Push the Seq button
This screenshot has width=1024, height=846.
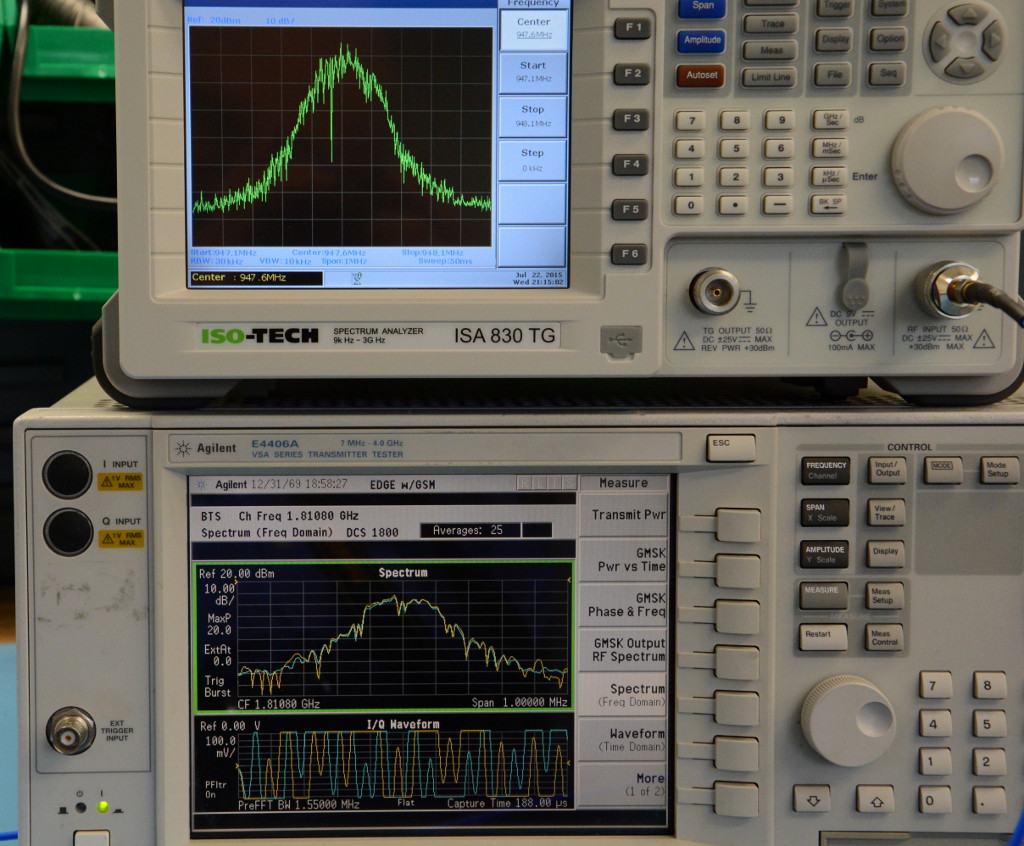pos(888,74)
